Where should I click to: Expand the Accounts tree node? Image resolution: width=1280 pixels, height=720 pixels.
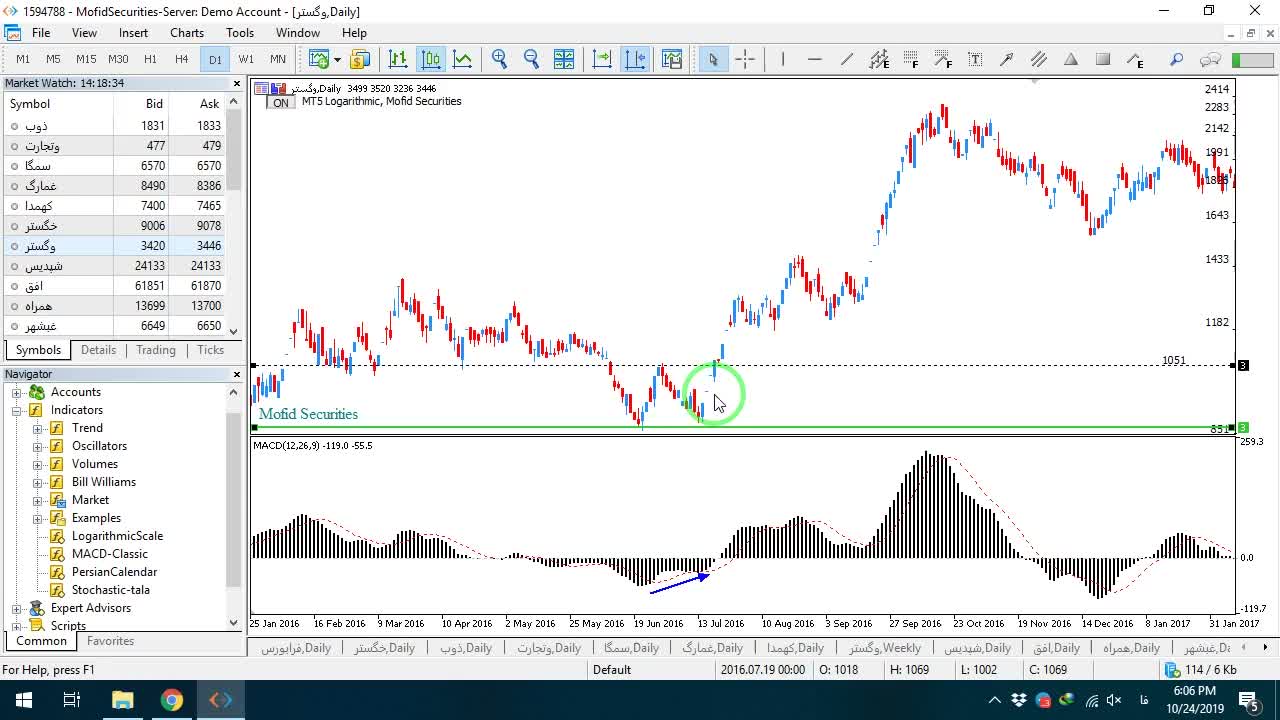click(17, 392)
